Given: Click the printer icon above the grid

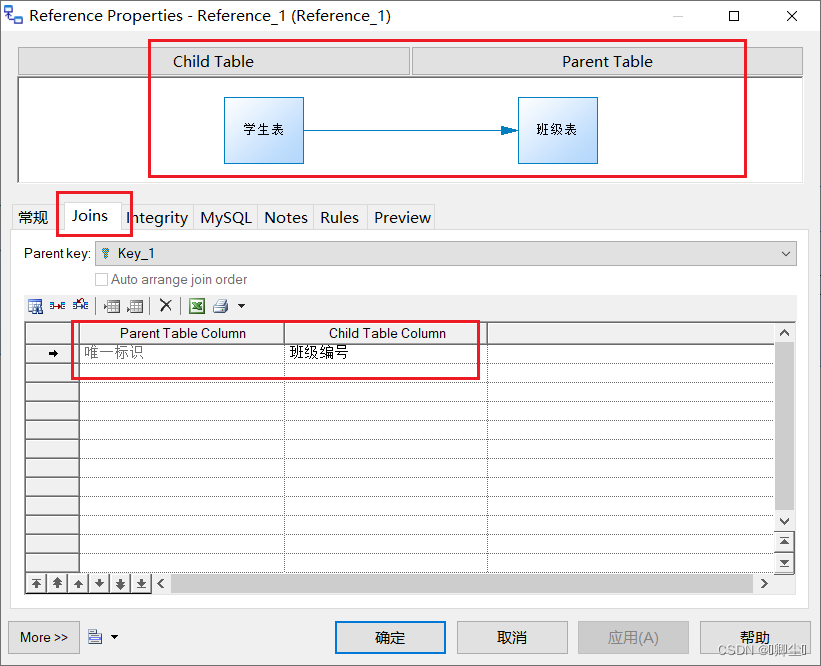Looking at the screenshot, I should [218, 306].
